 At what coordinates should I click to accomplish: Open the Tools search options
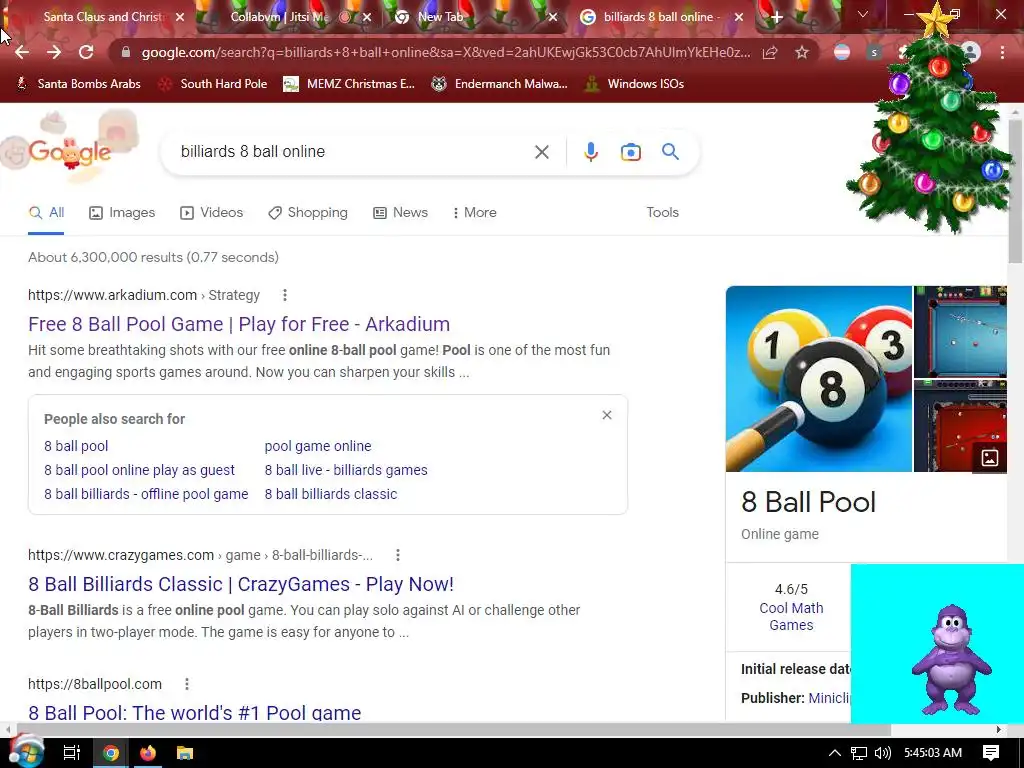click(x=662, y=213)
